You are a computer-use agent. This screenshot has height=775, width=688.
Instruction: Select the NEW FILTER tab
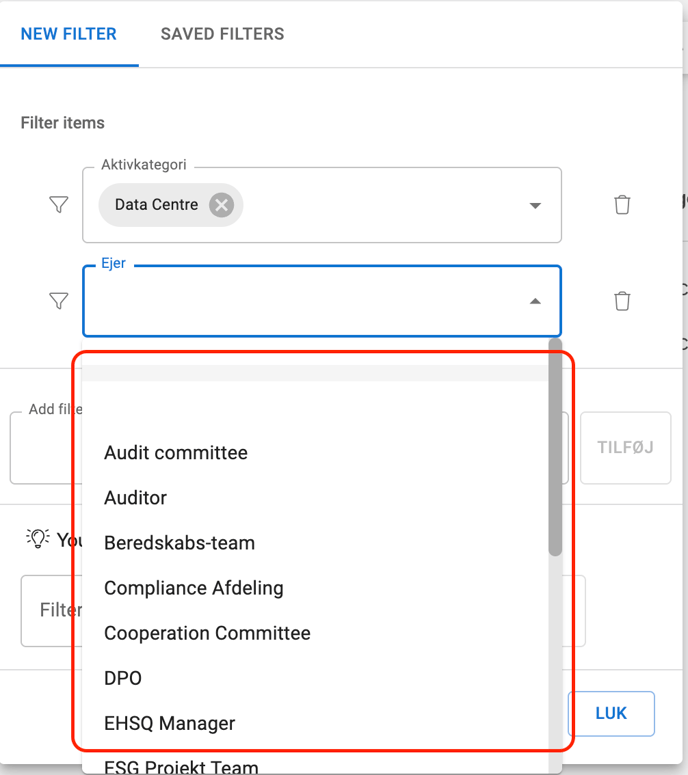(x=69, y=34)
